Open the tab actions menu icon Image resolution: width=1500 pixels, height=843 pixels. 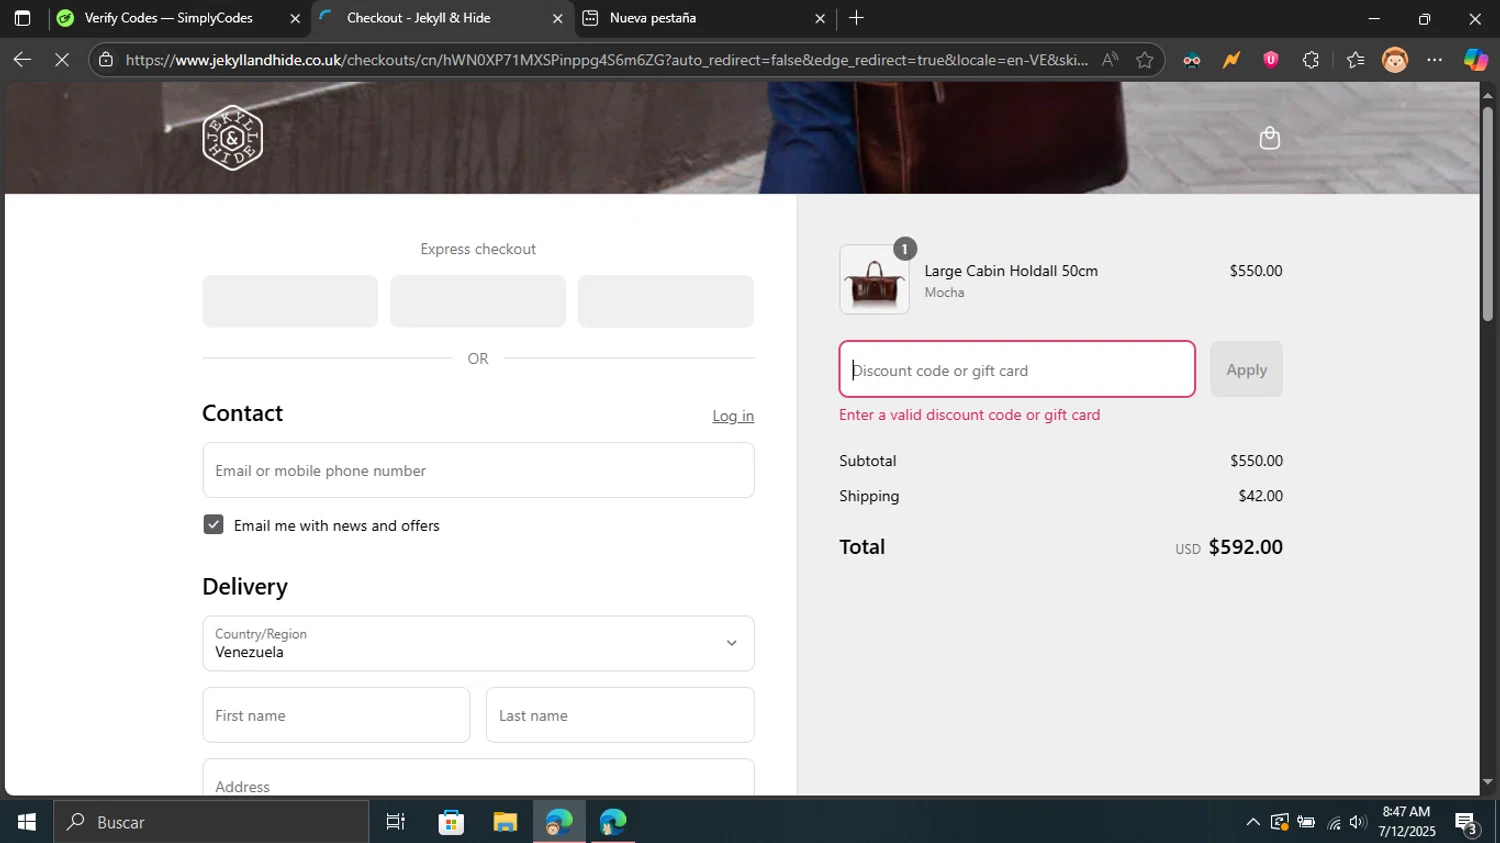(22, 18)
